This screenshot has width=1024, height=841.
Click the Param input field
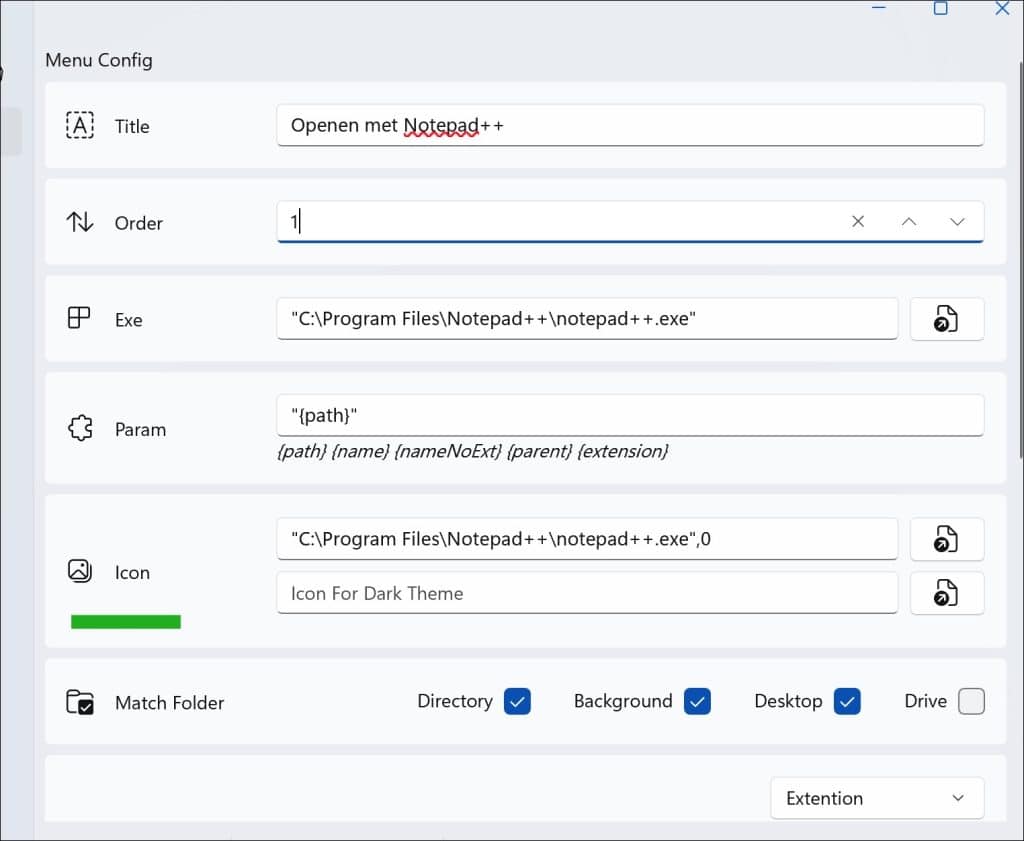tap(630, 414)
